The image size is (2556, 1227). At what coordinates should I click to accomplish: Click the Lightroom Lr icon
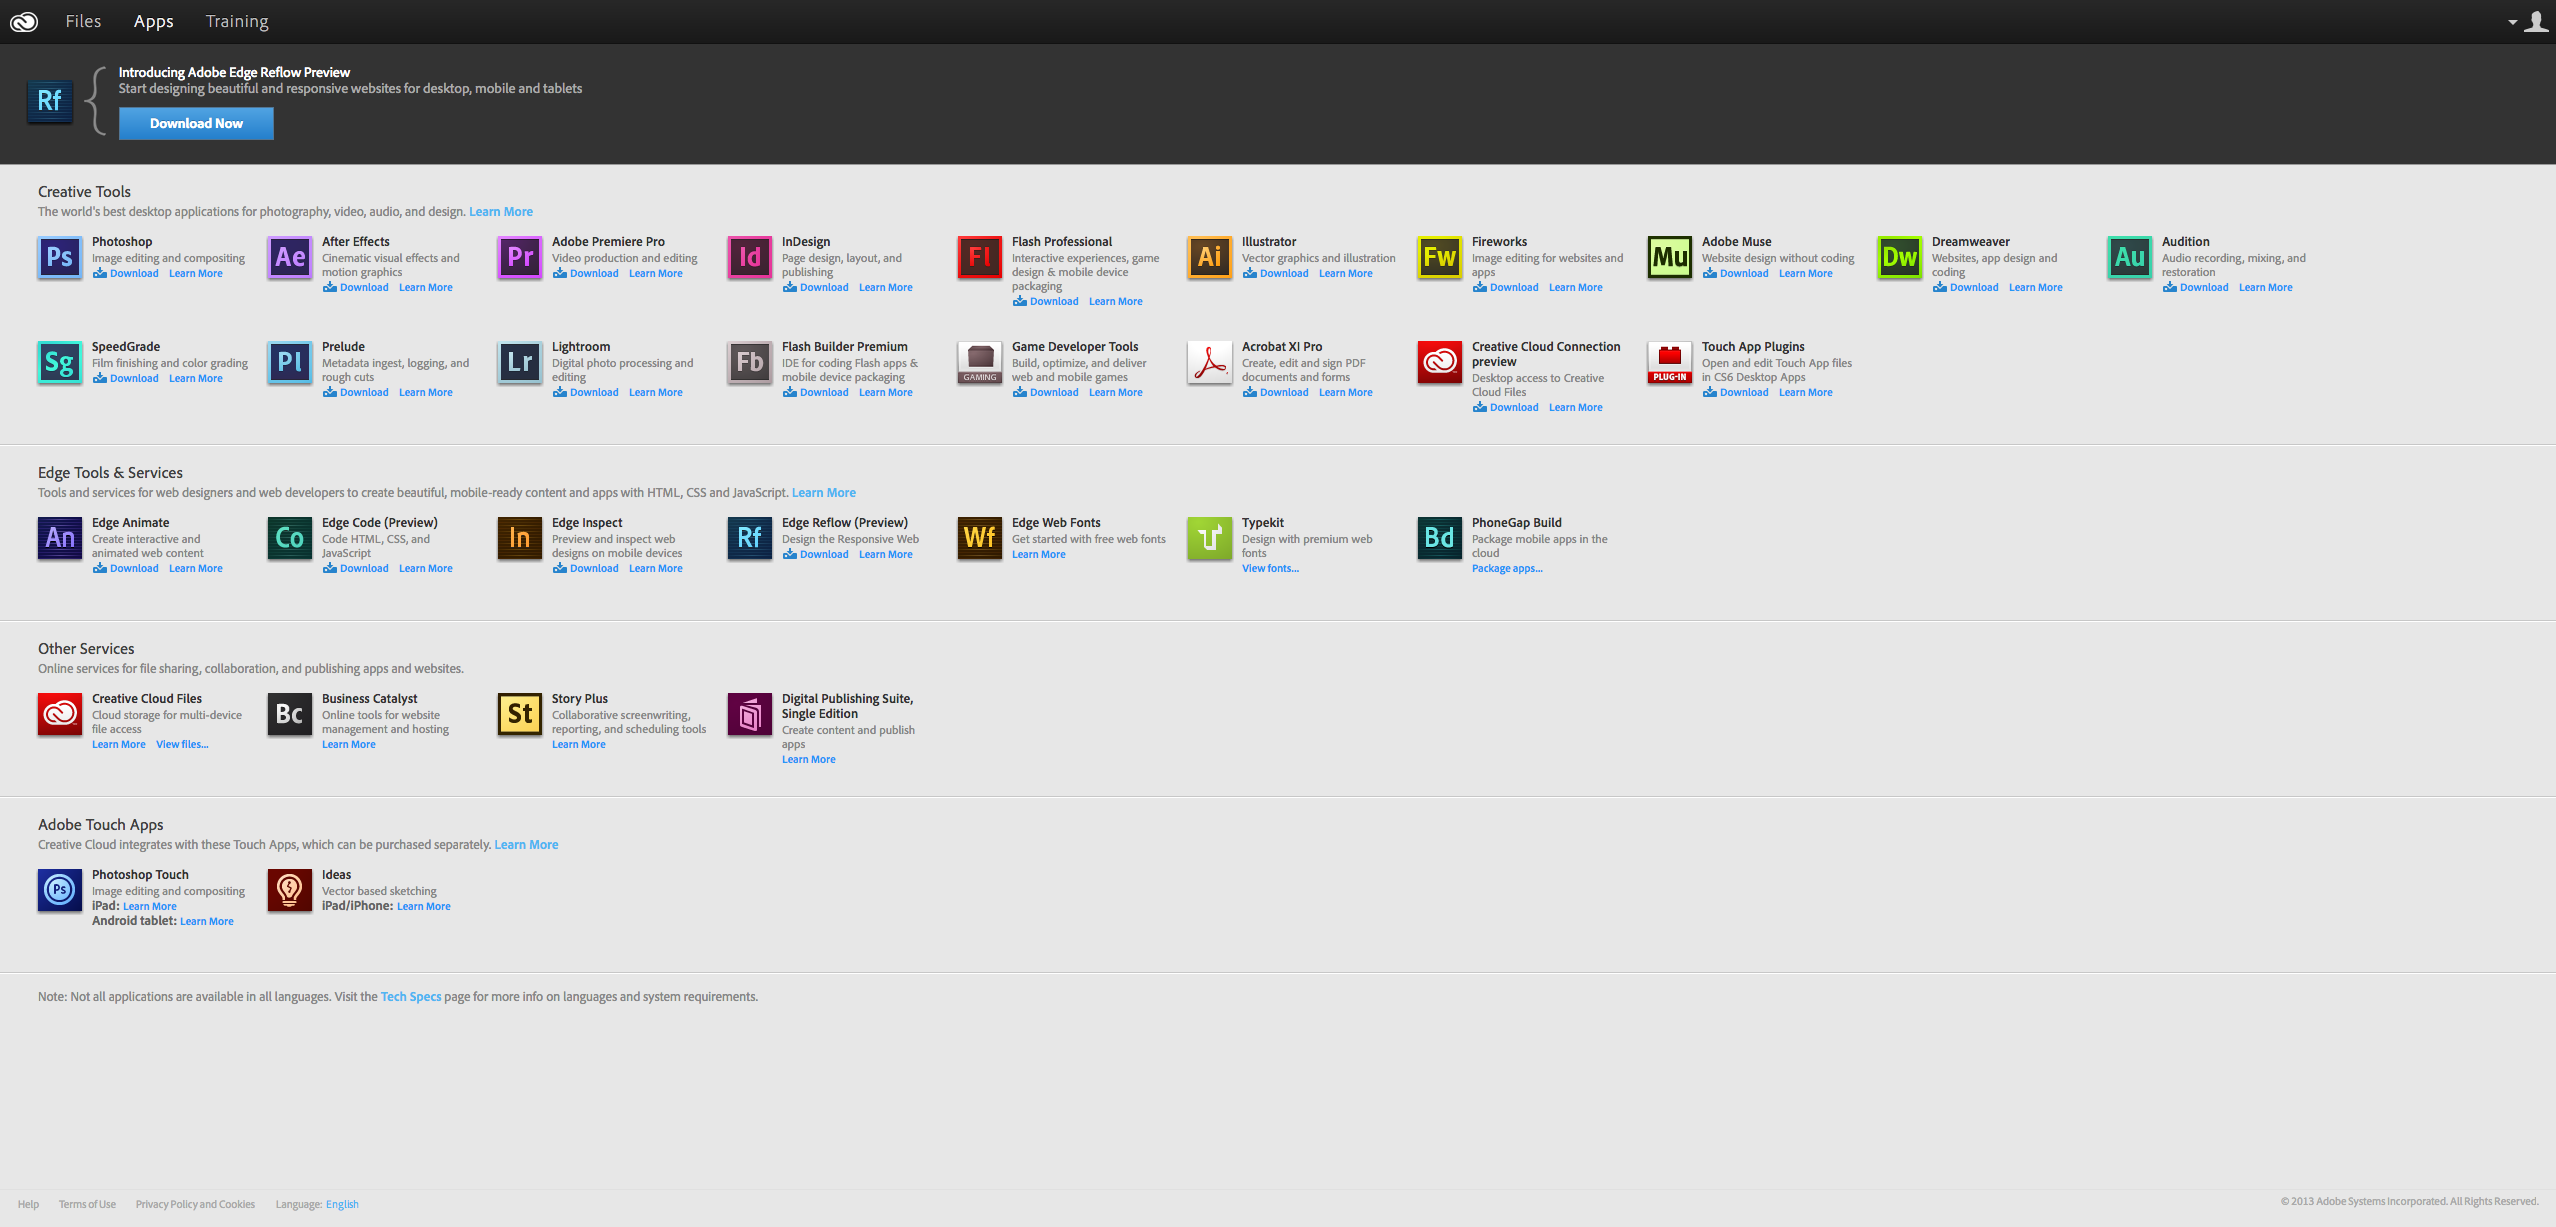pos(520,363)
